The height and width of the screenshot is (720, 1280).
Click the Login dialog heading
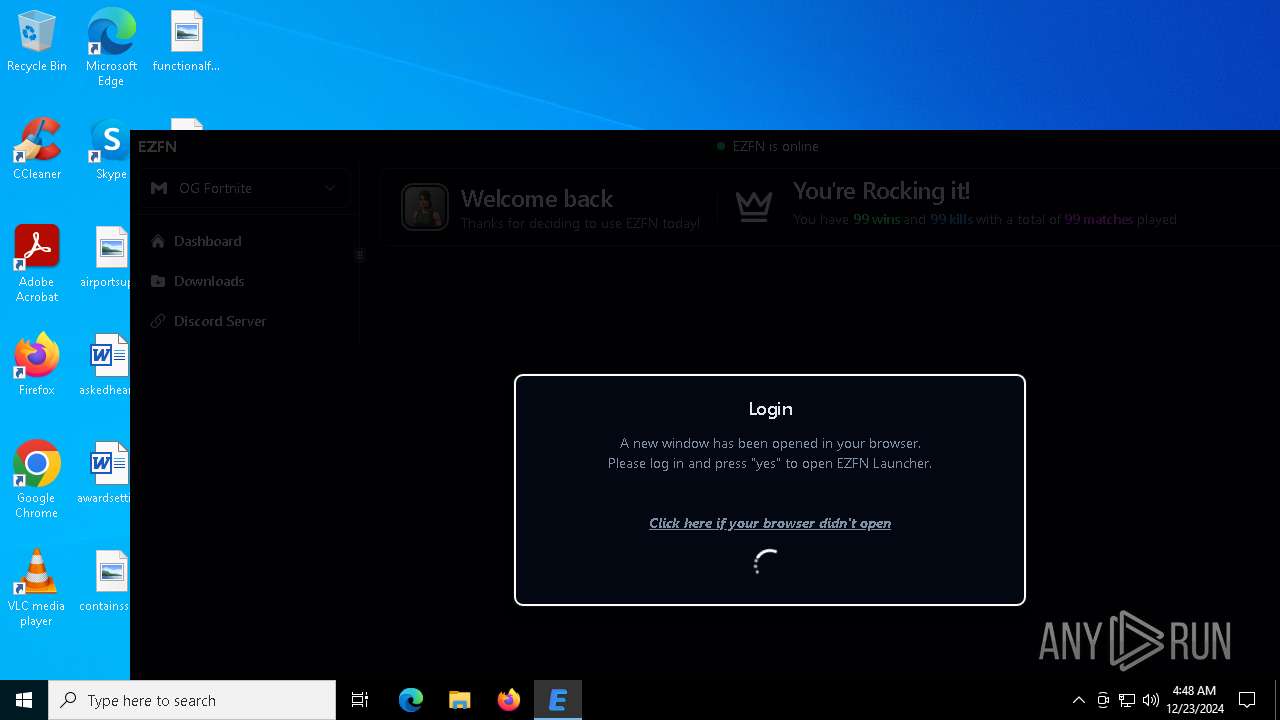point(770,409)
